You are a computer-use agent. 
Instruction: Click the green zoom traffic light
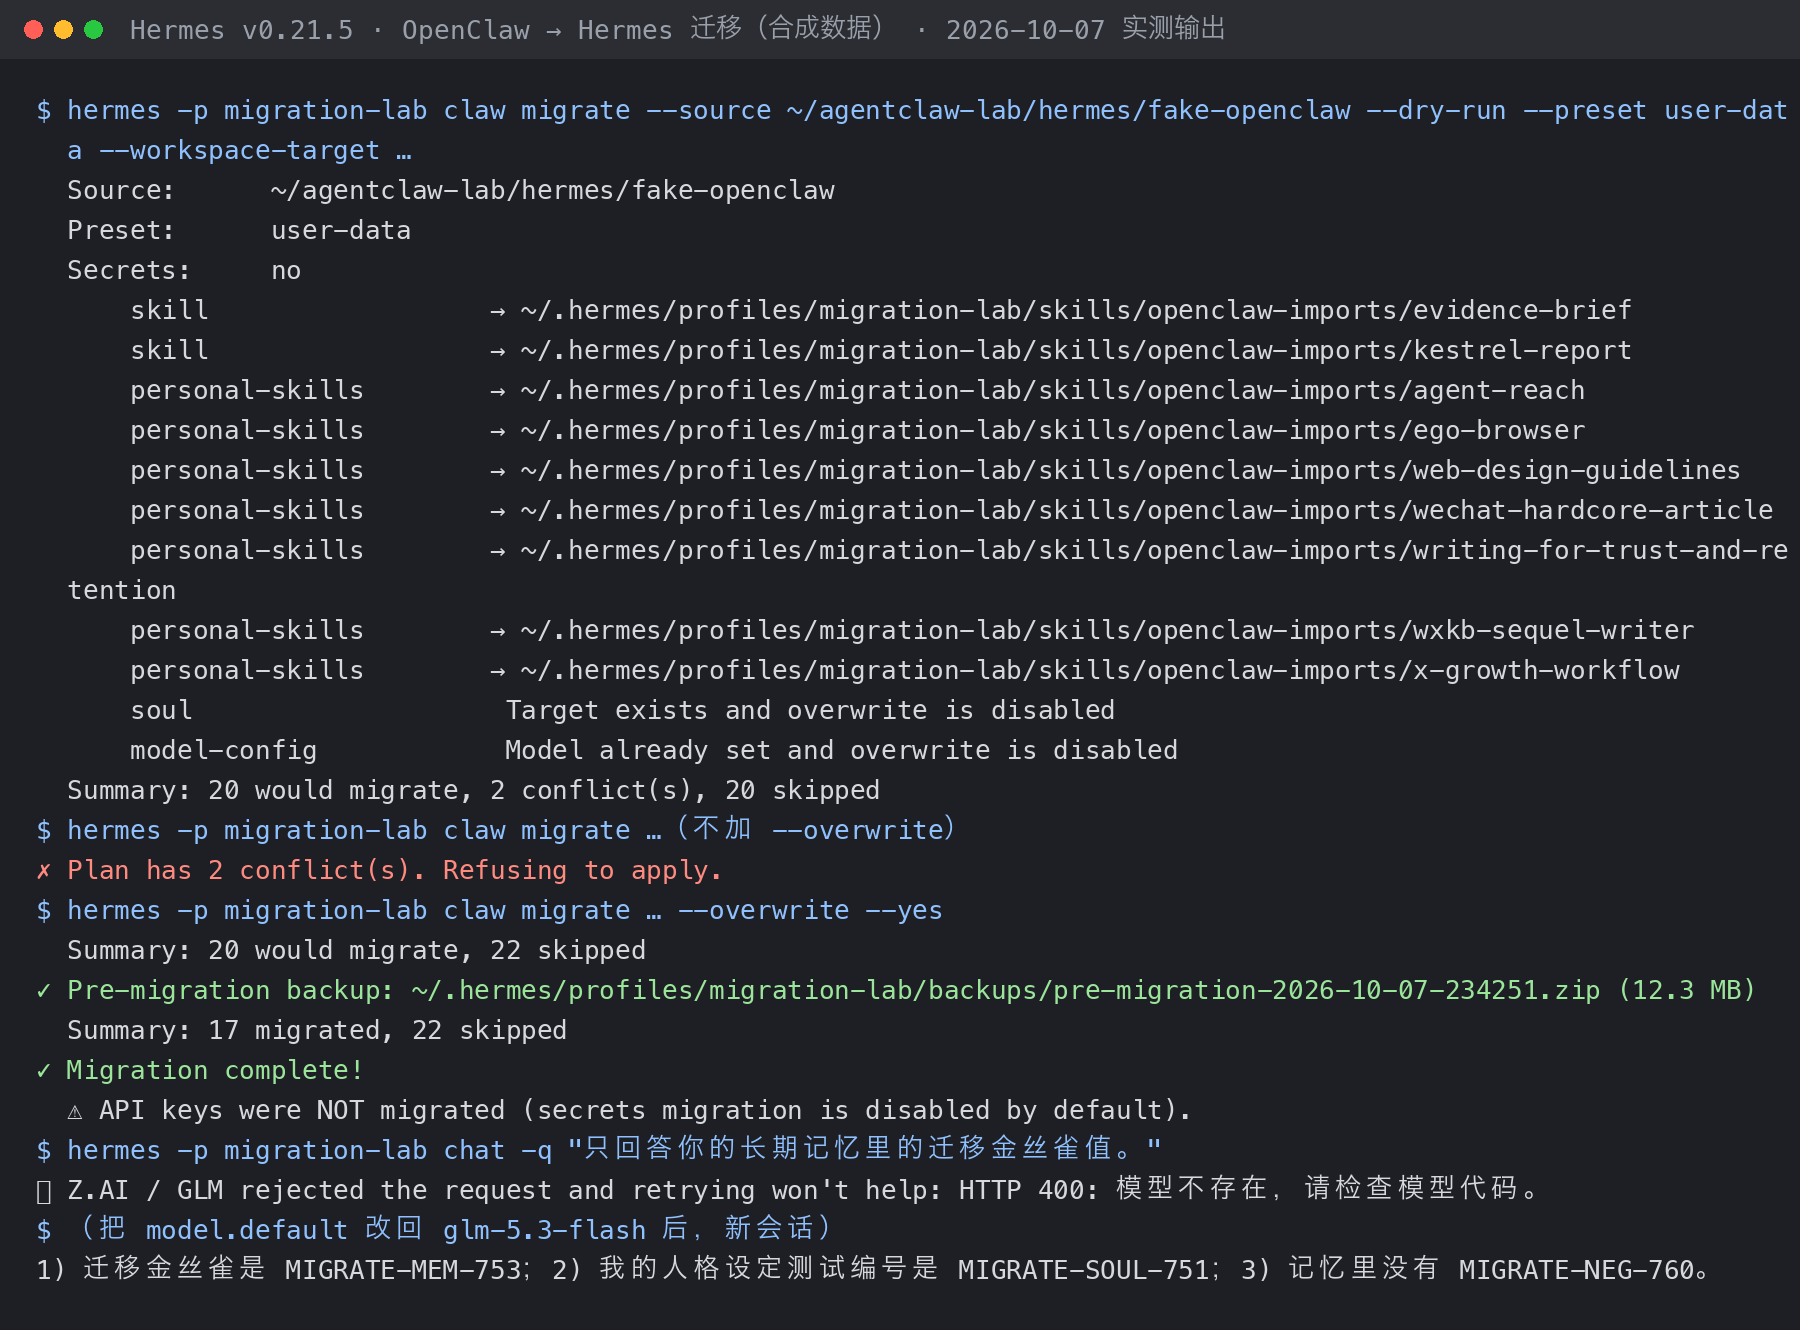point(94,30)
